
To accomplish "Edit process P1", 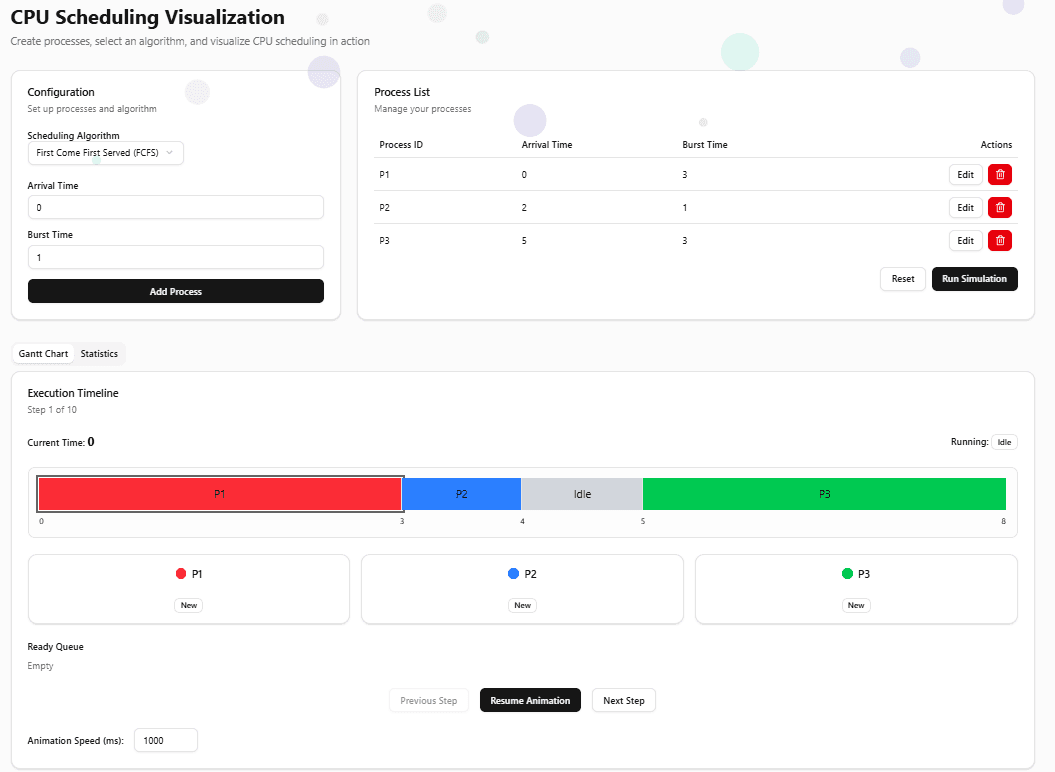I will pos(965,175).
